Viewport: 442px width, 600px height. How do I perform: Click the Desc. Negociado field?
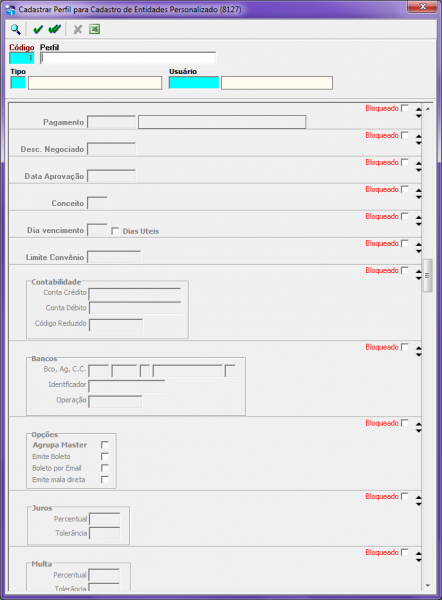[111, 149]
